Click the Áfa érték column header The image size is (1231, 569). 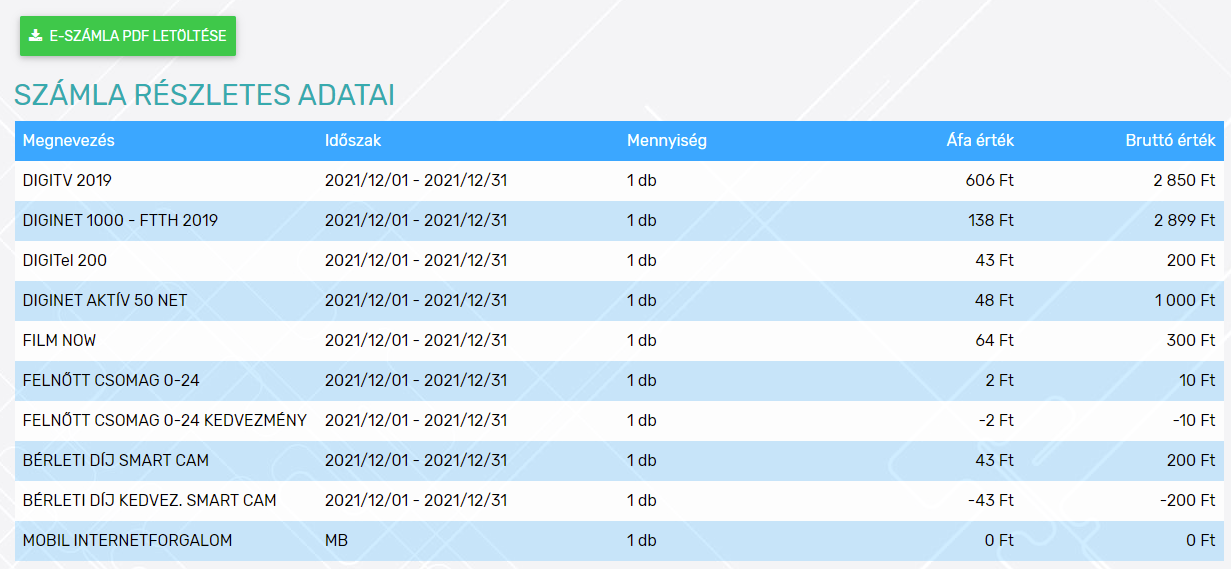coord(981,140)
